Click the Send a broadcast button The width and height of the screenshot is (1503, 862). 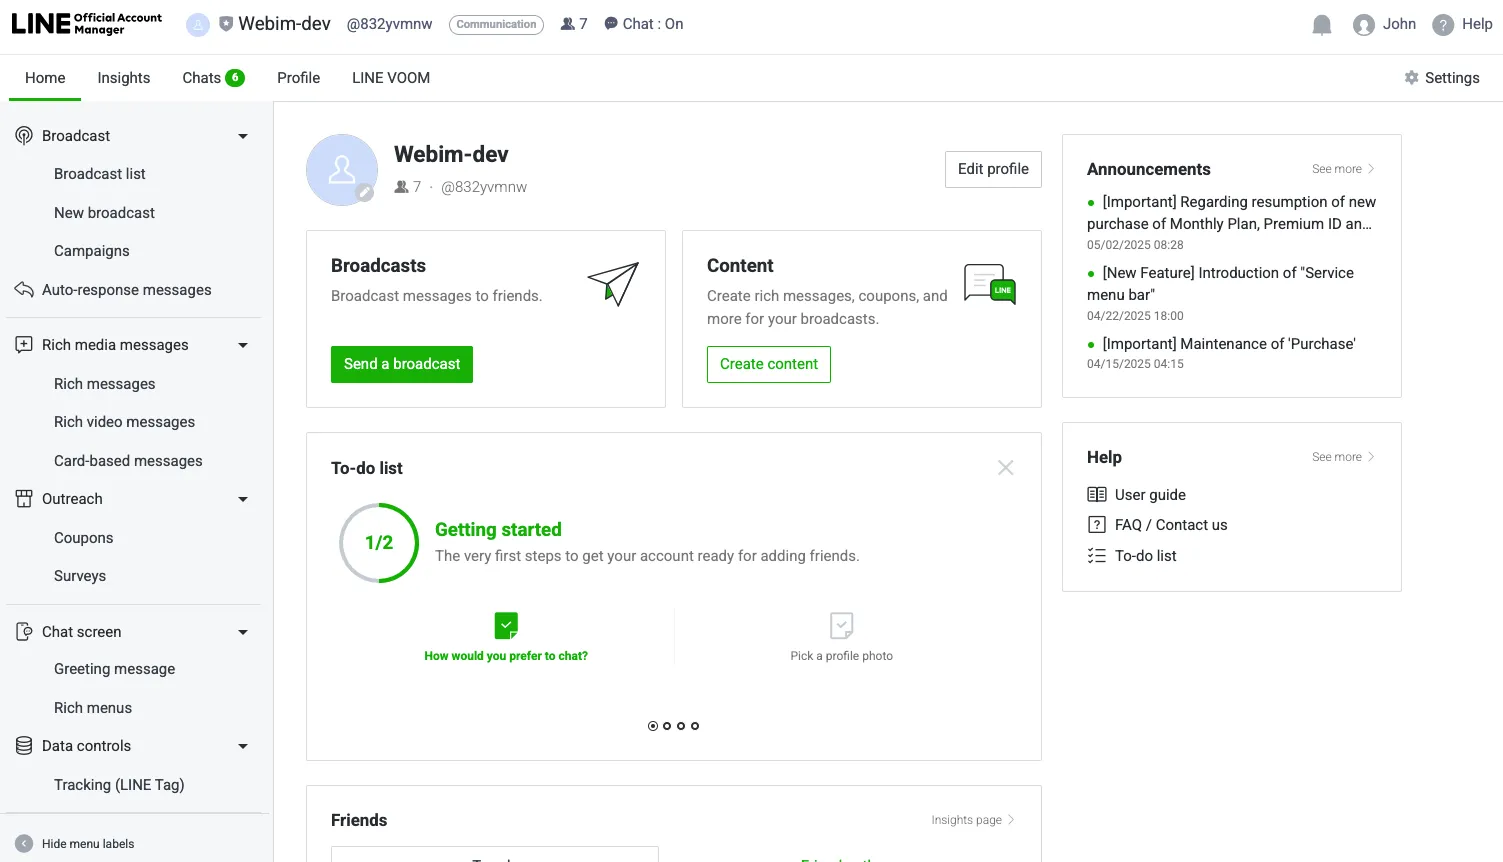402,364
